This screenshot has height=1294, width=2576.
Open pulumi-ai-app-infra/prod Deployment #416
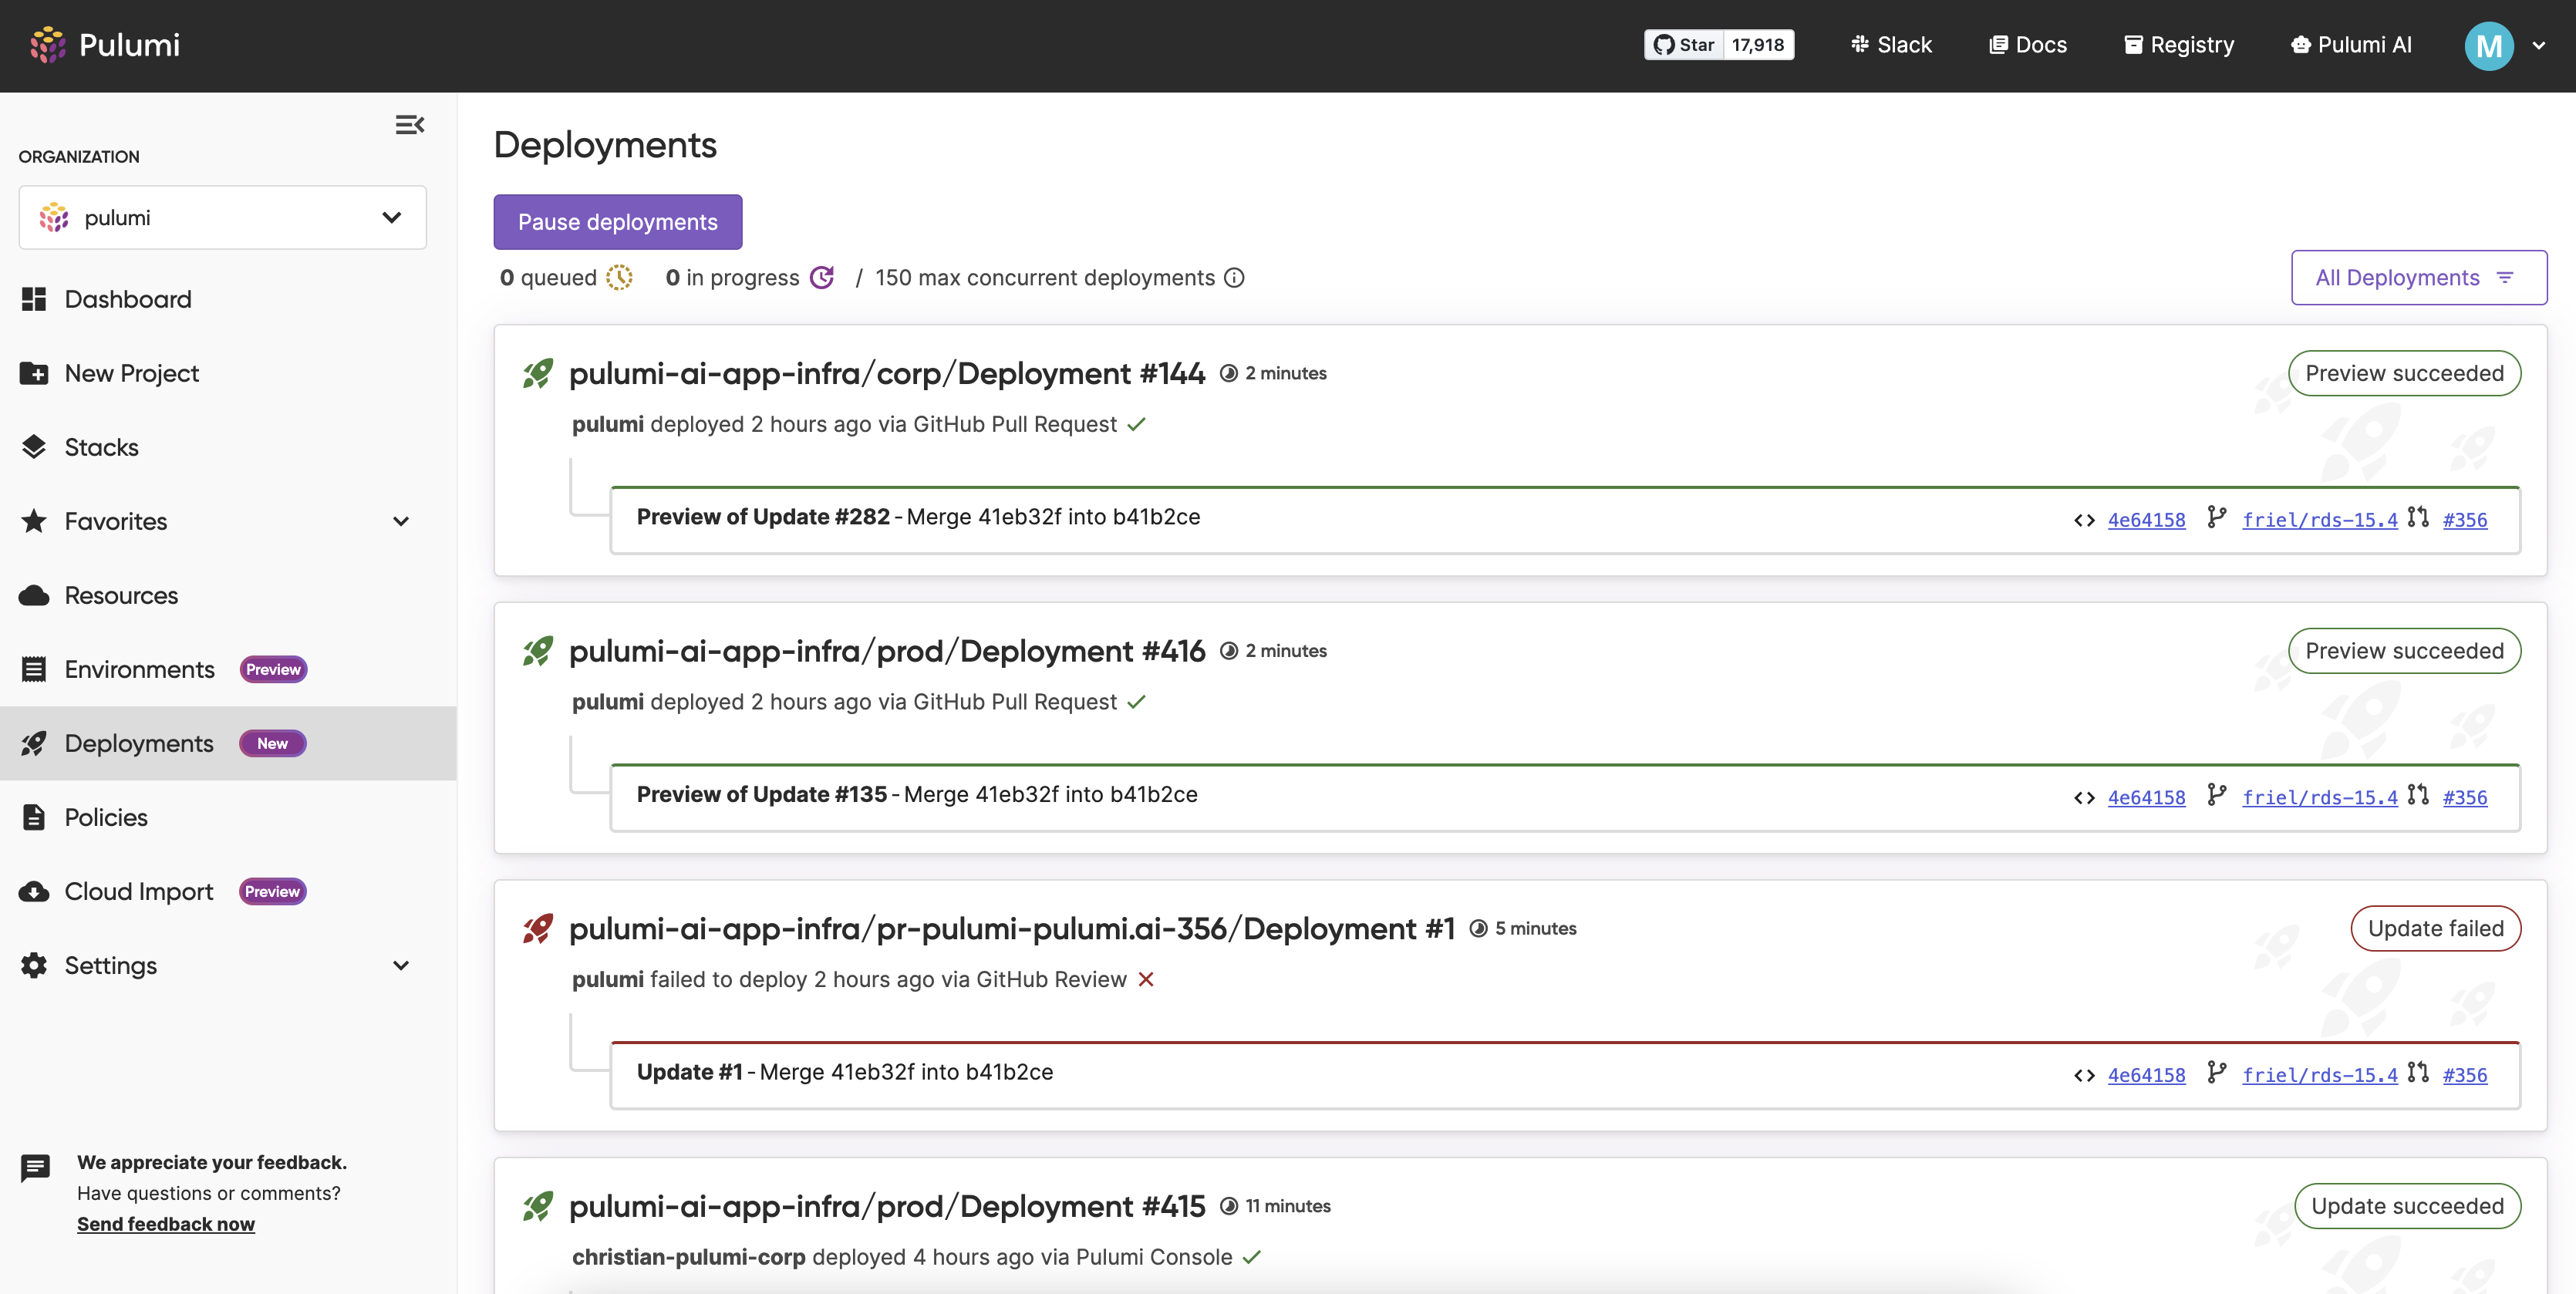[x=887, y=651]
